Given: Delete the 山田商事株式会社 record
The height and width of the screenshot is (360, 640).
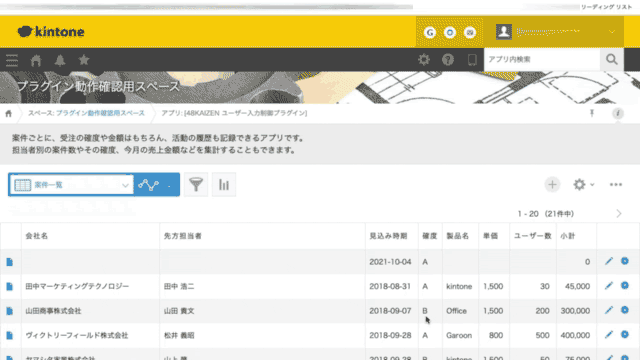Looking at the screenshot, I should click(x=625, y=310).
